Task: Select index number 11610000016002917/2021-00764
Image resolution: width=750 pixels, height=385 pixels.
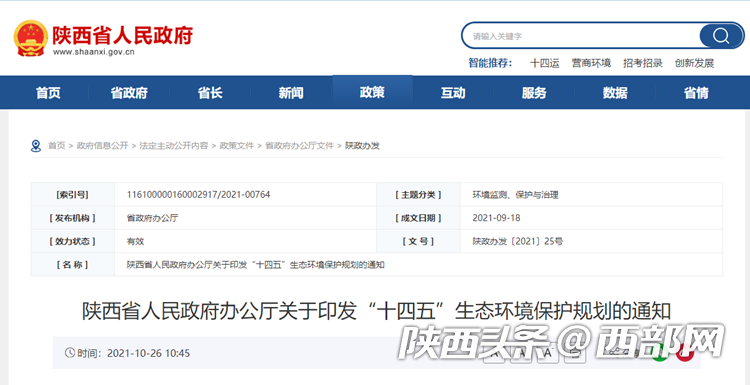Action: click(199, 195)
